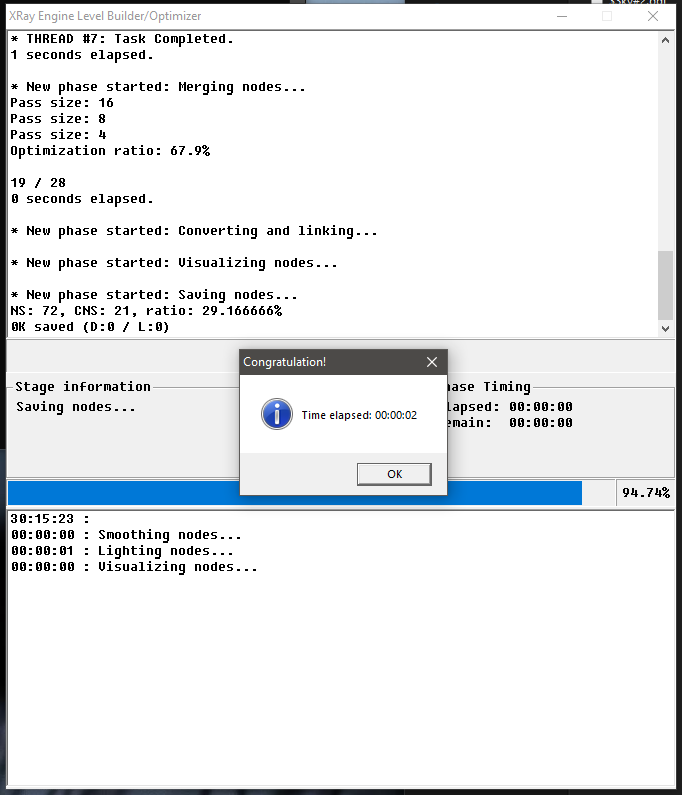
Task: Select 'Optimization ratio: 67.9%' log line
Action: (x=110, y=151)
